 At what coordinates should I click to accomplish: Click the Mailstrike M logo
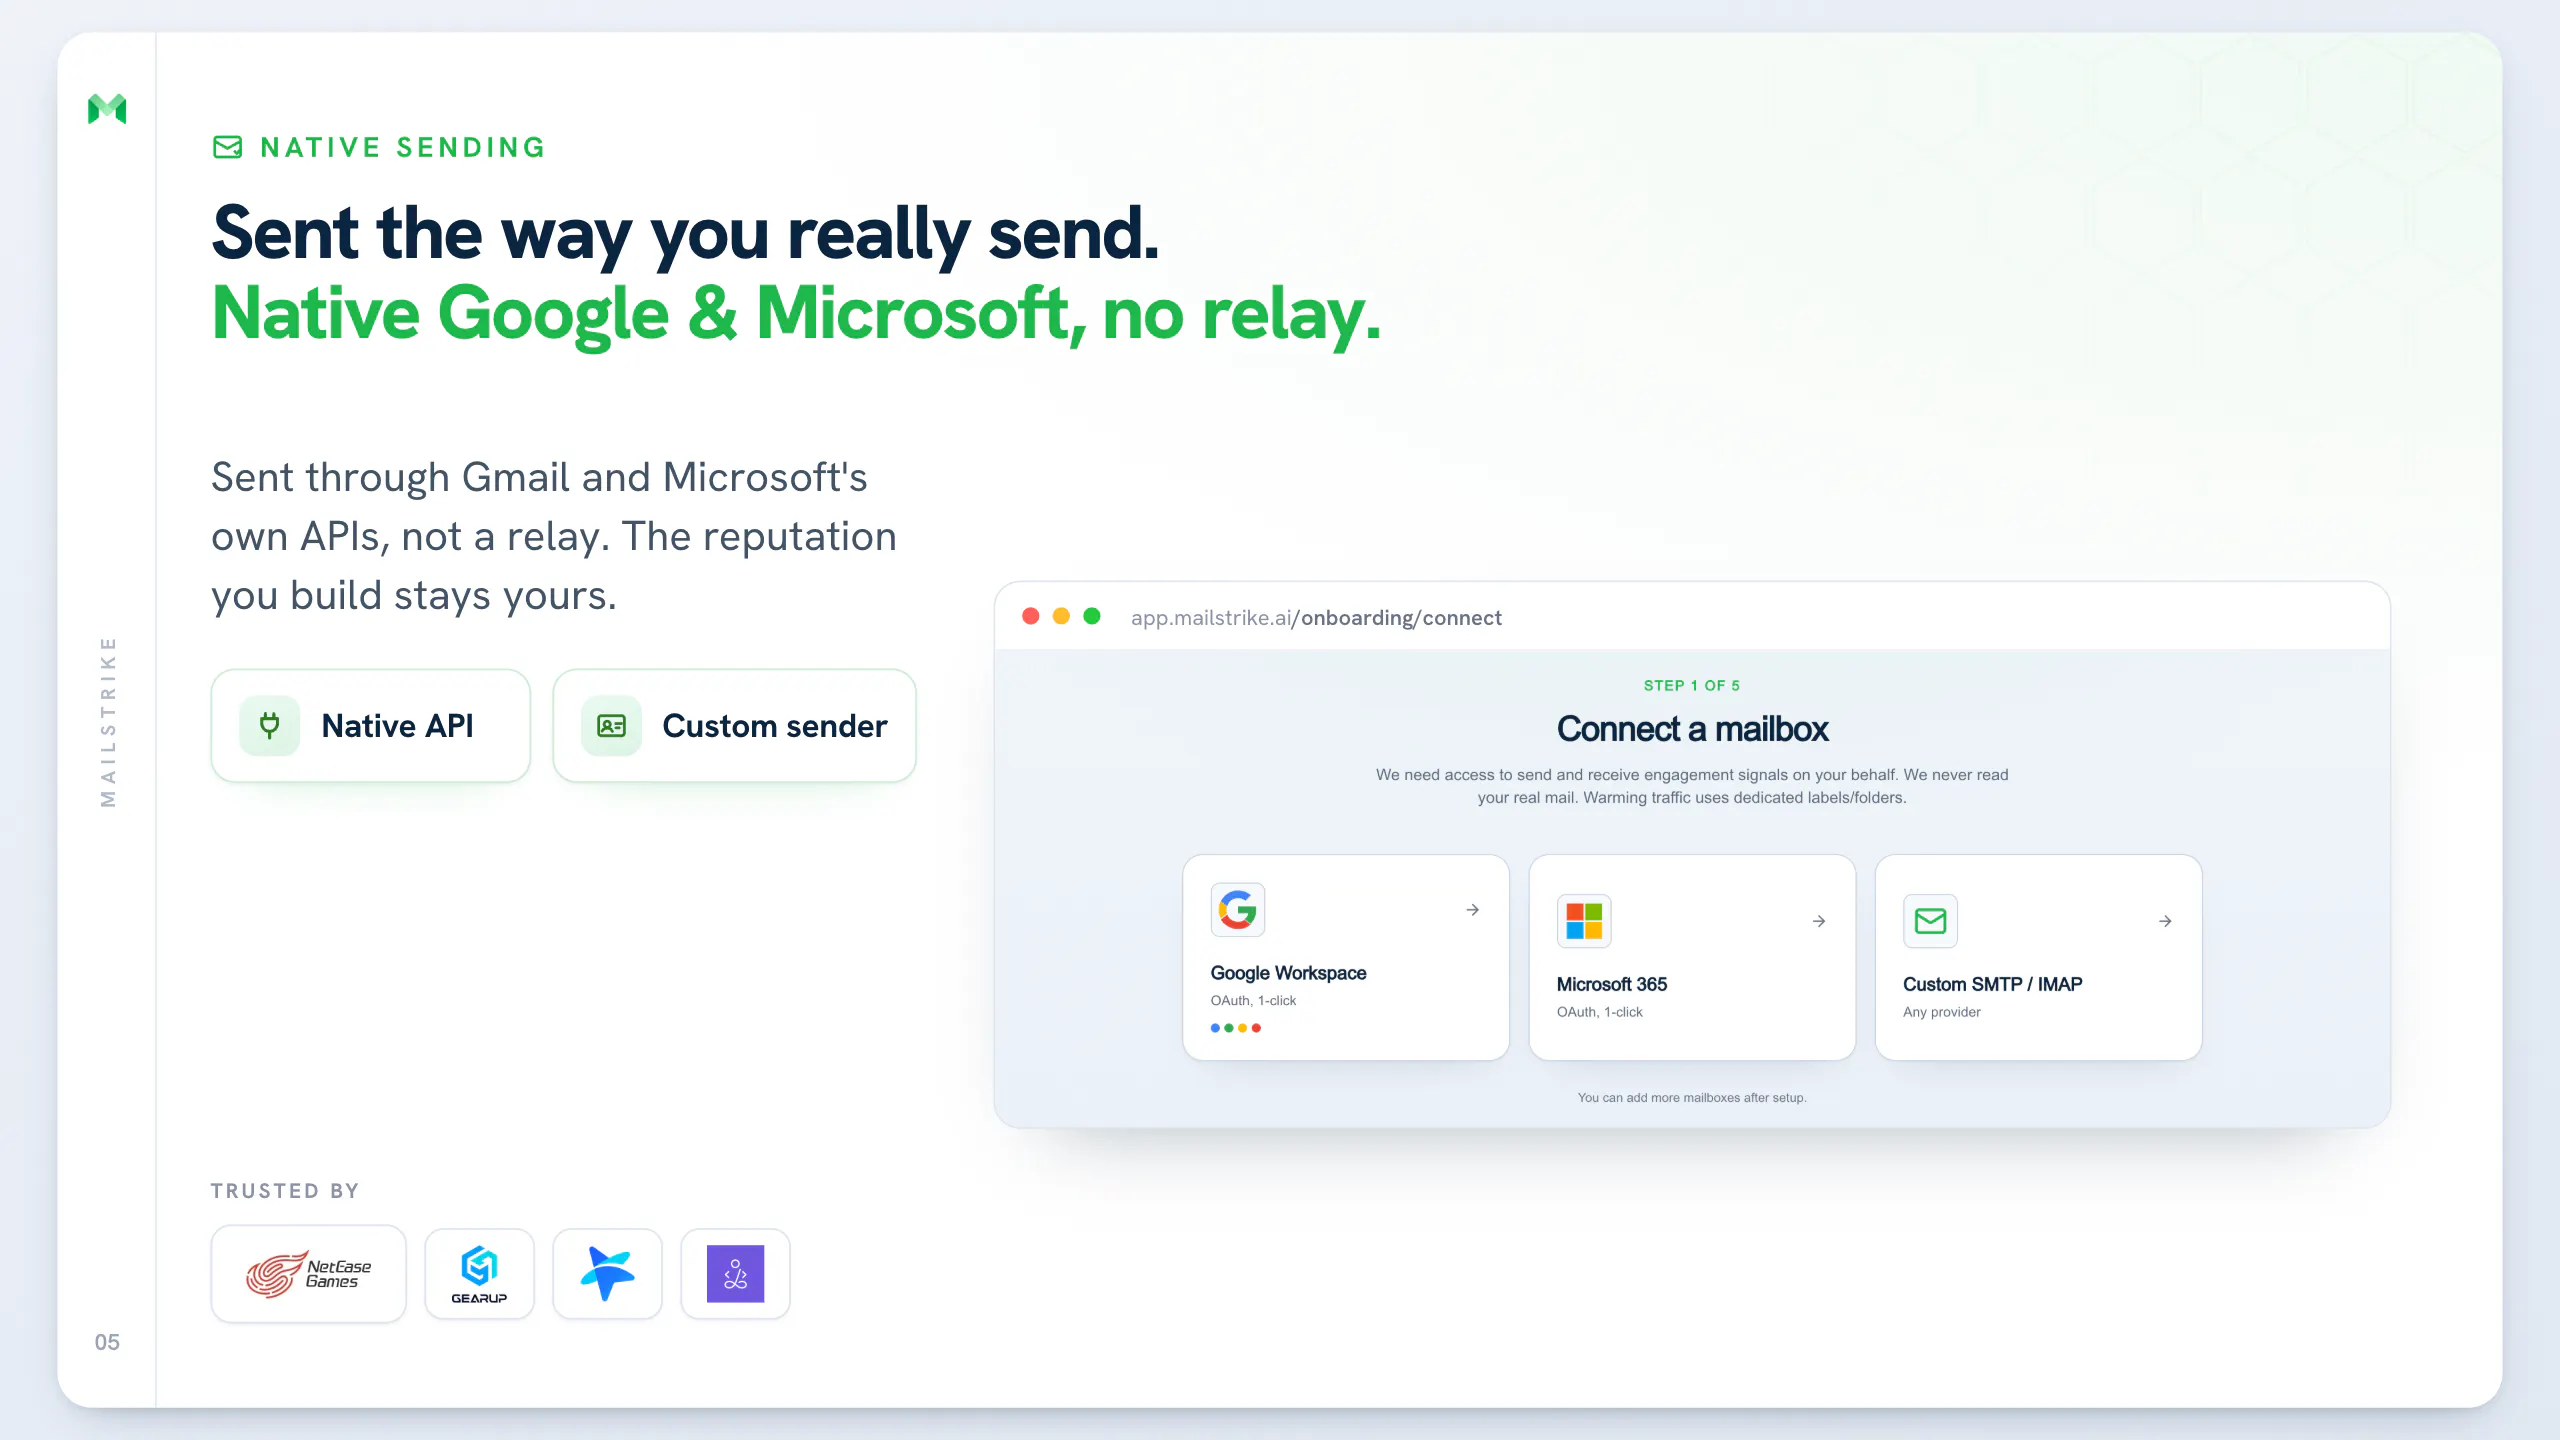[x=107, y=109]
